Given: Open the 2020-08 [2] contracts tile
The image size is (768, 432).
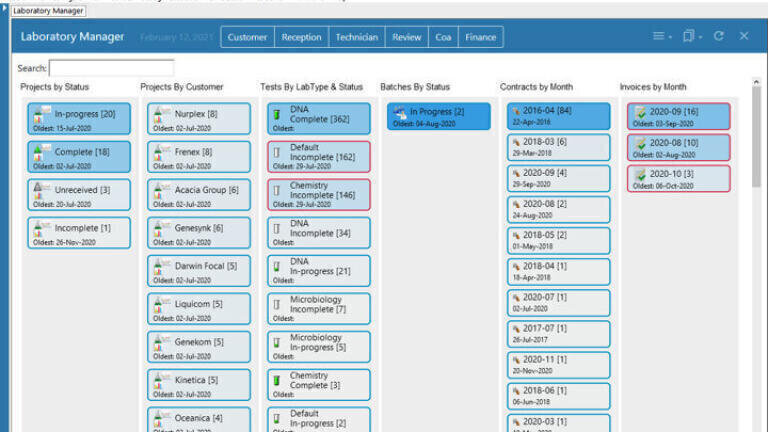Looking at the screenshot, I should click(x=559, y=210).
